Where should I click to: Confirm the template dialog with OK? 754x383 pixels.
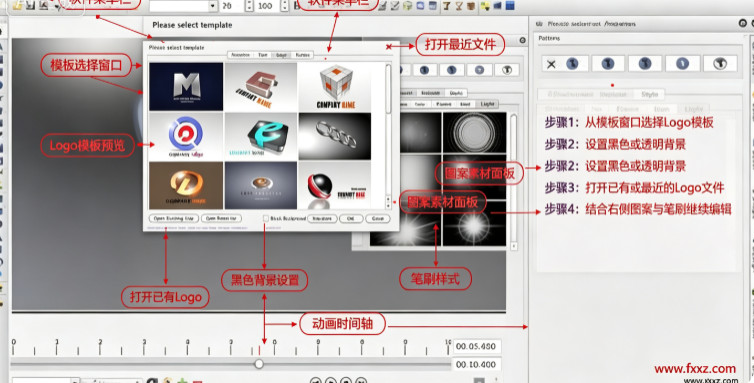[351, 218]
